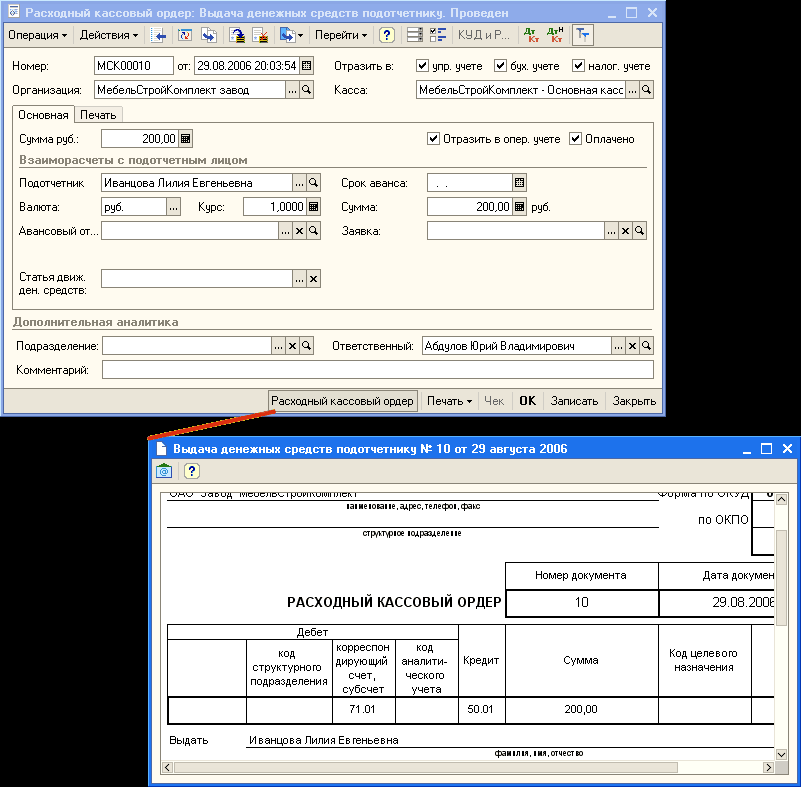Click Подразделение ellipsis select button
801x787 pixels.
tap(278, 346)
